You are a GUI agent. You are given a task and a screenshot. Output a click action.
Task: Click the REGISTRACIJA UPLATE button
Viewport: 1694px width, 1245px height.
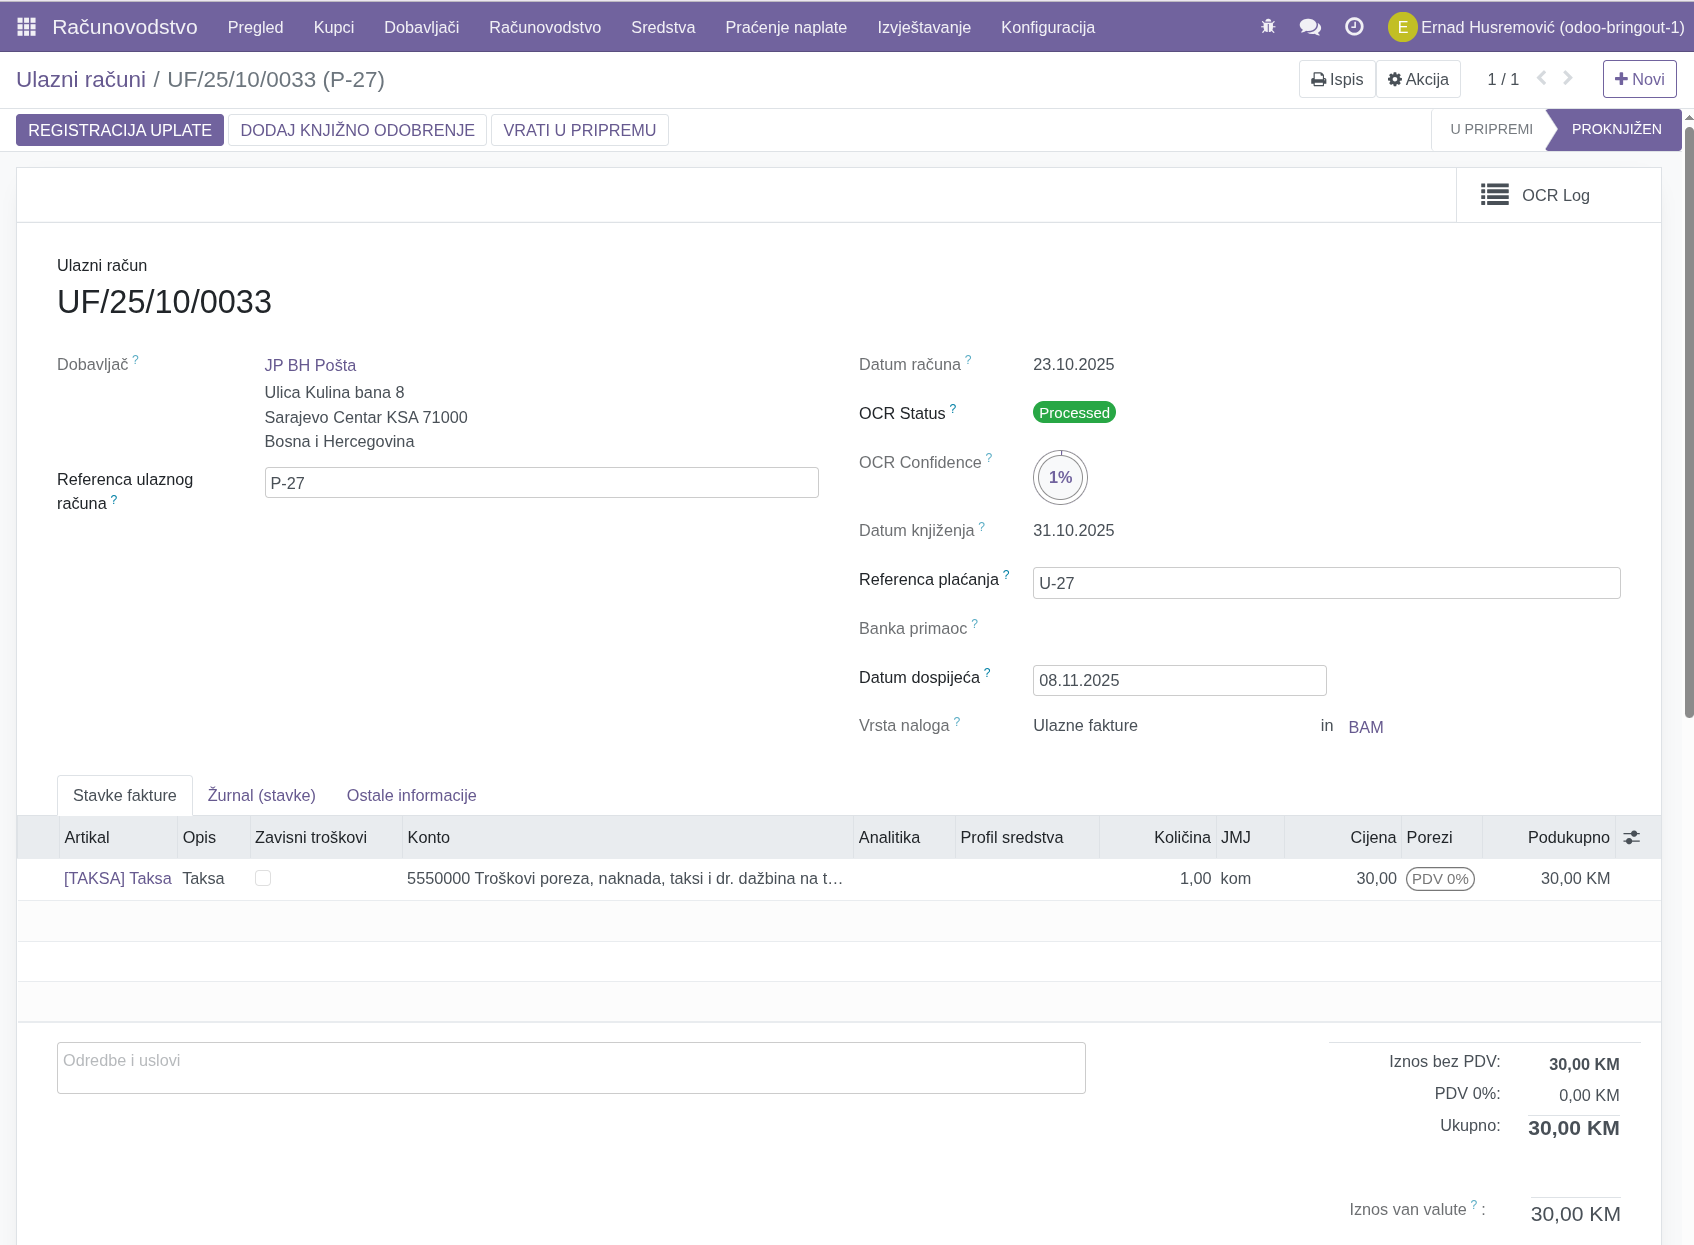pos(119,129)
